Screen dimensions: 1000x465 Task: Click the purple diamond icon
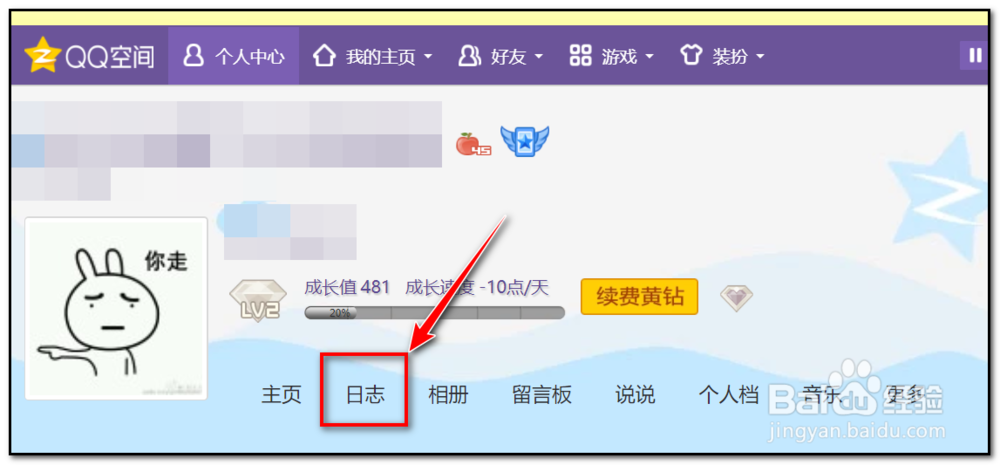tap(737, 298)
